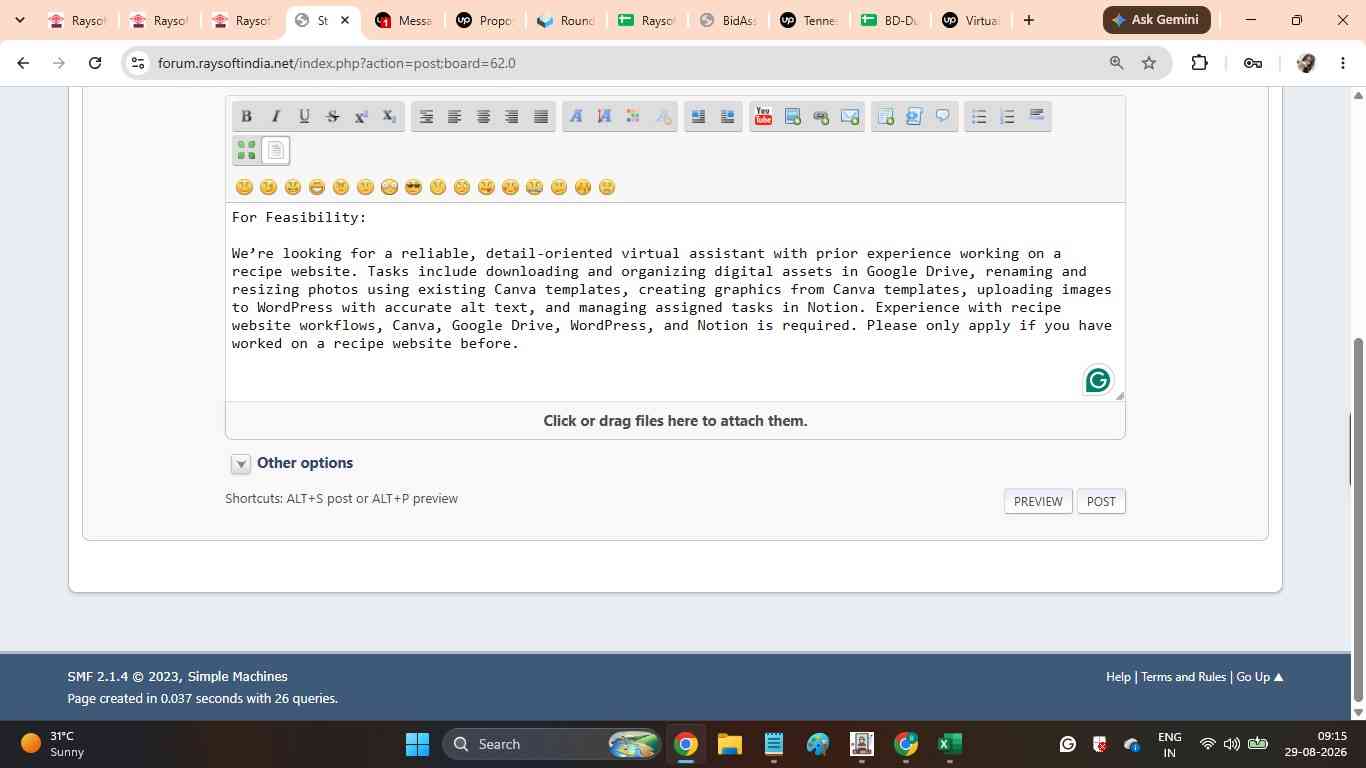The width and height of the screenshot is (1366, 768).
Task: Toggle bold formatting in editor toolbar
Action: tap(246, 116)
